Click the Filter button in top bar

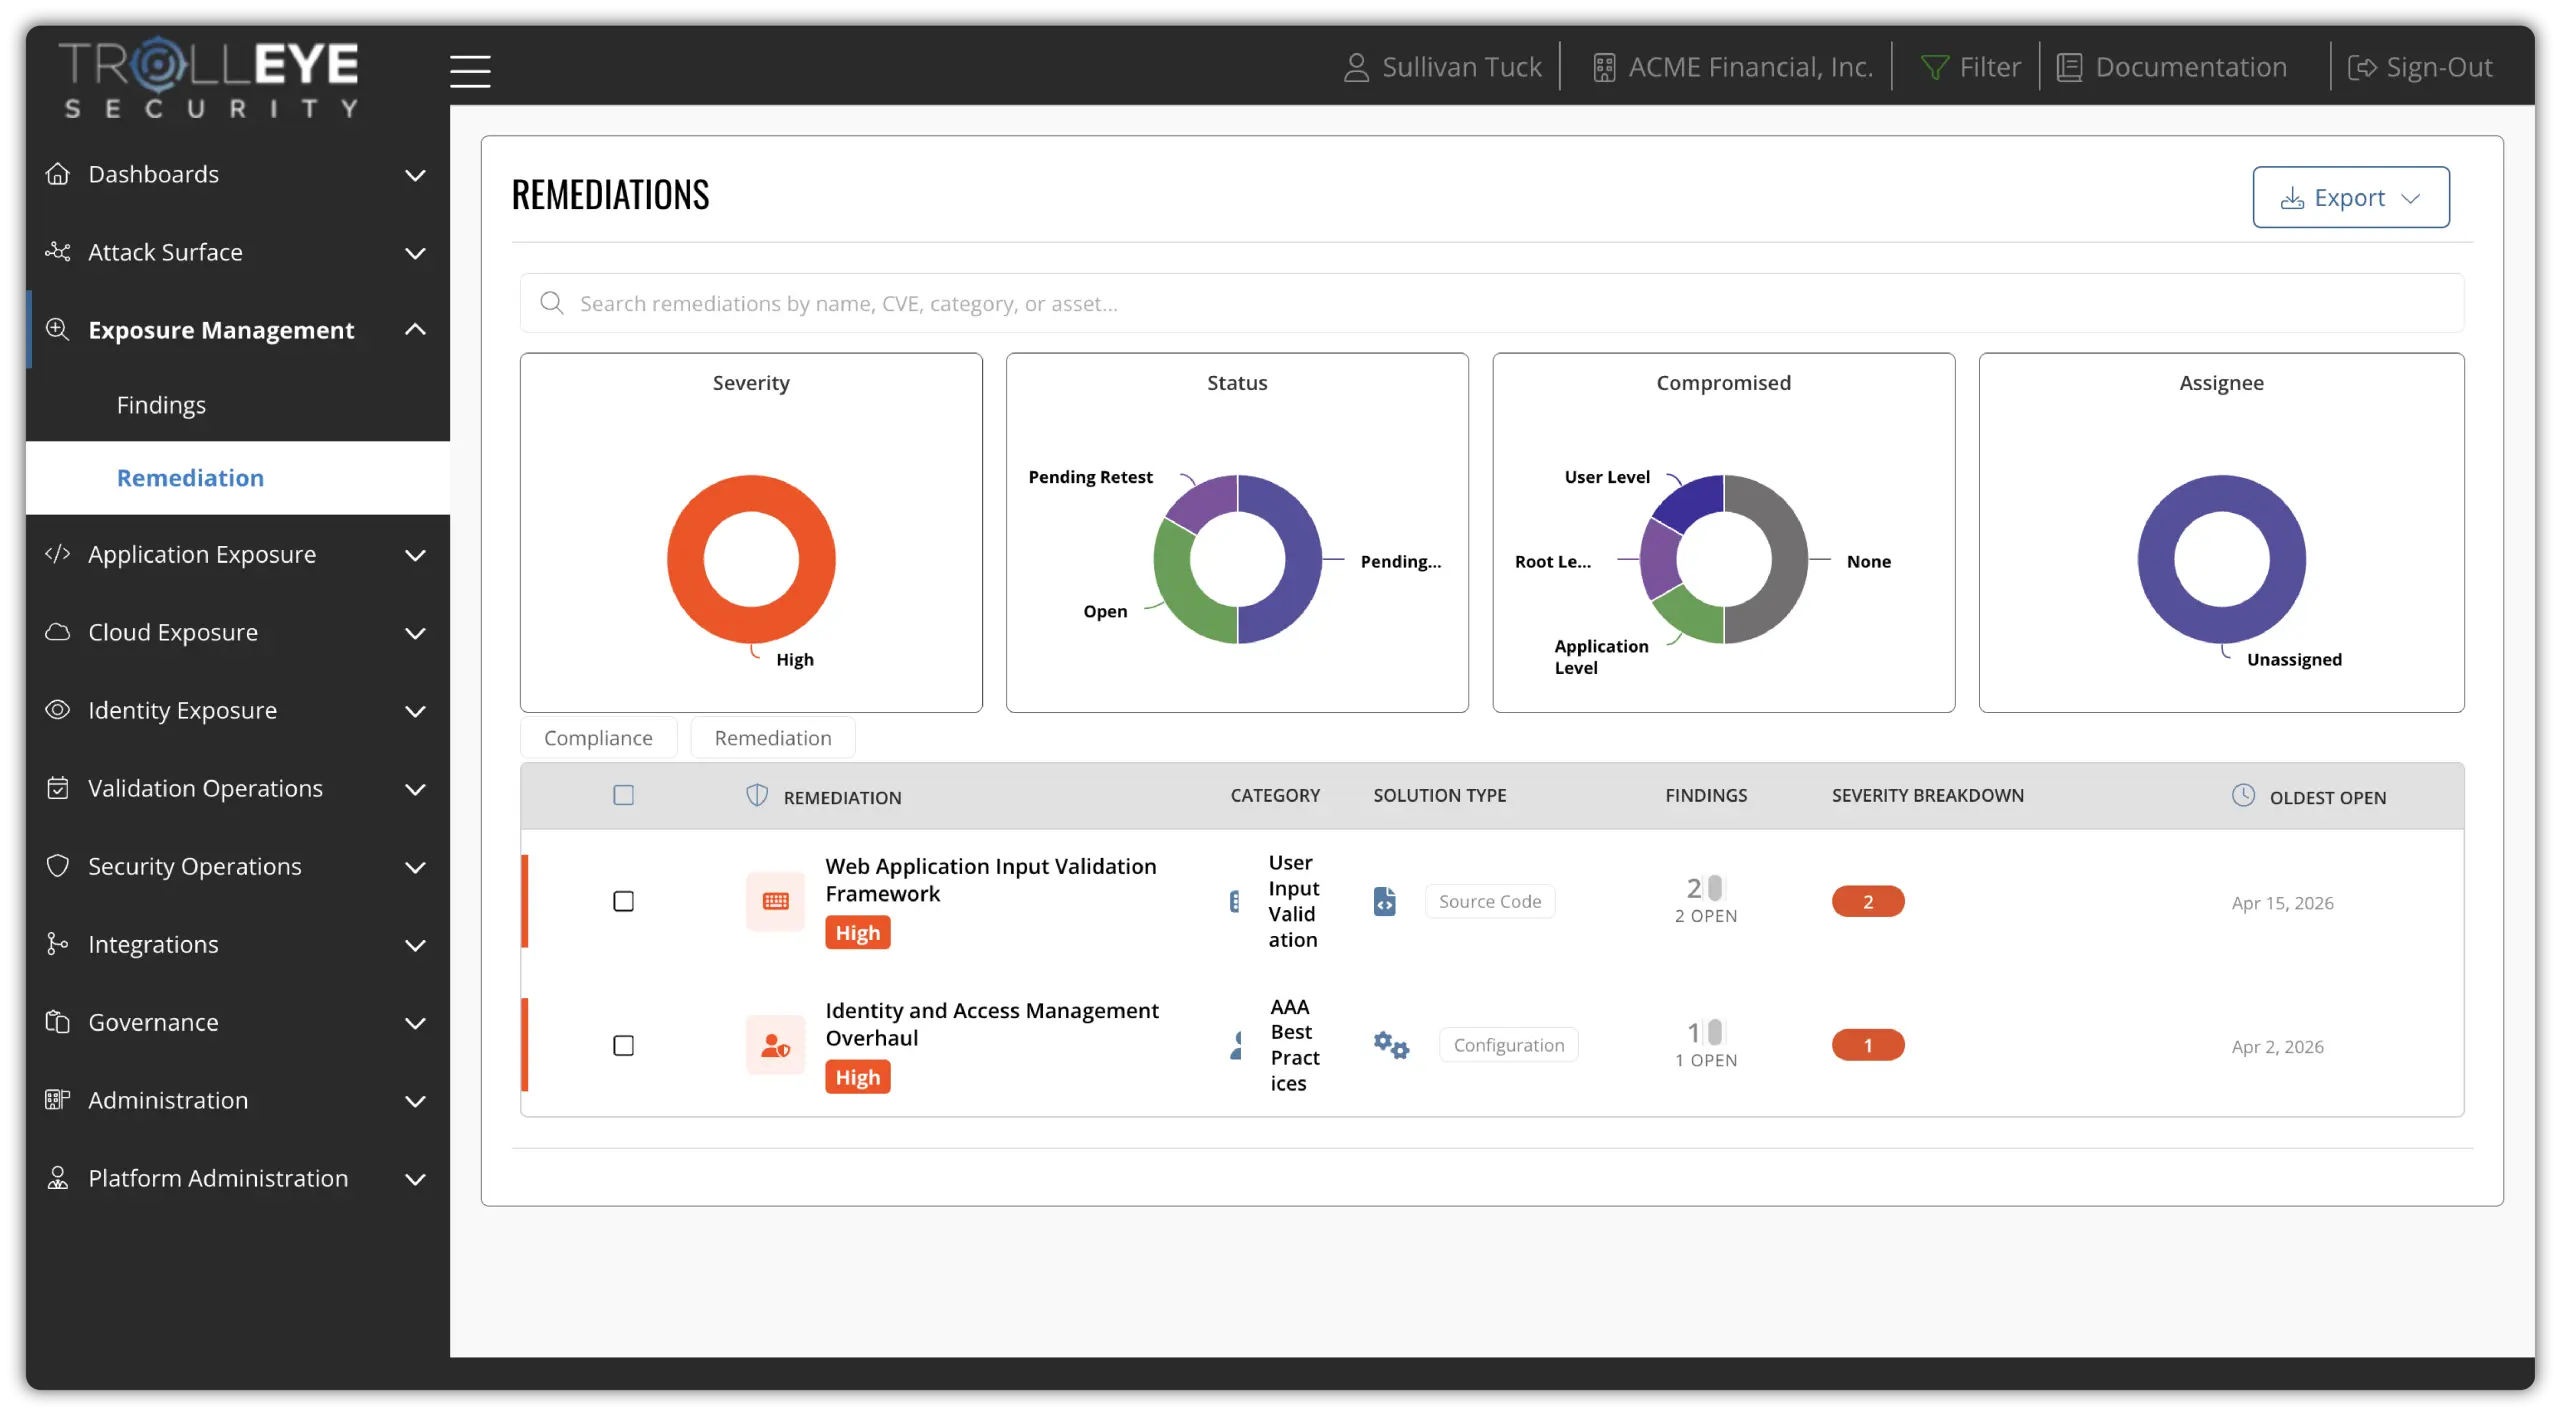(1971, 67)
